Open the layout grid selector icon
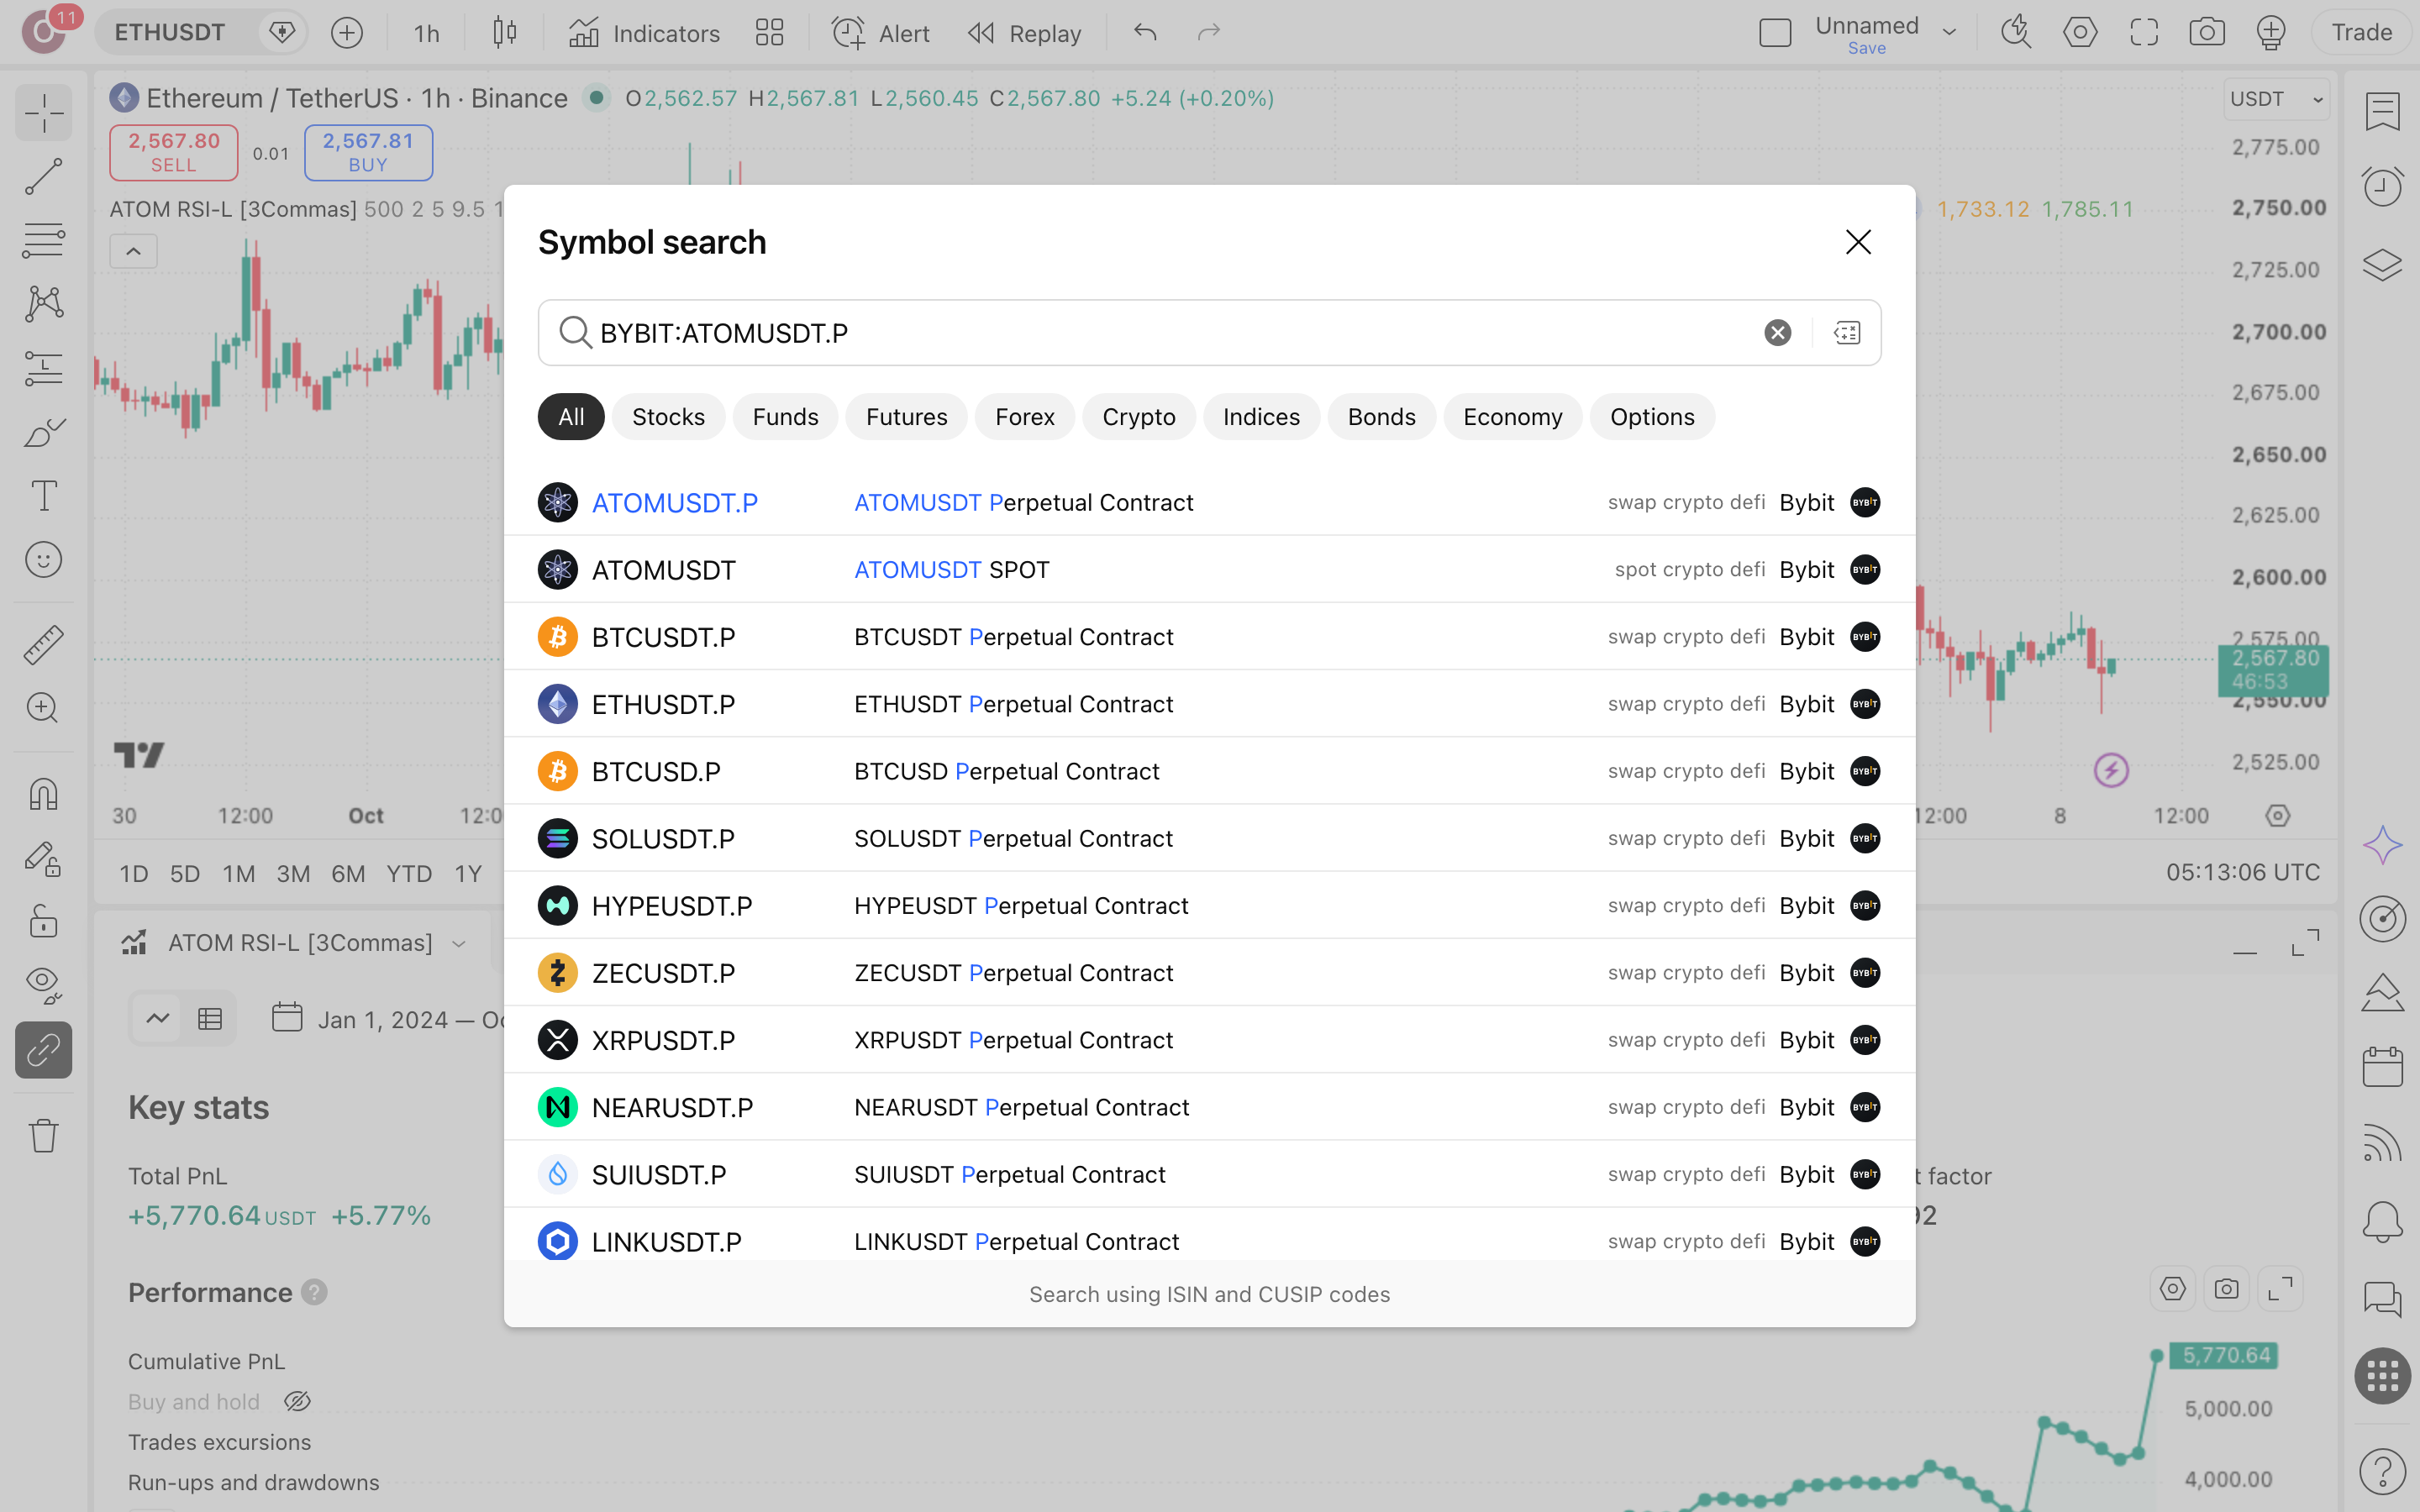Screen dimensions: 2420x1512 (x=769, y=33)
